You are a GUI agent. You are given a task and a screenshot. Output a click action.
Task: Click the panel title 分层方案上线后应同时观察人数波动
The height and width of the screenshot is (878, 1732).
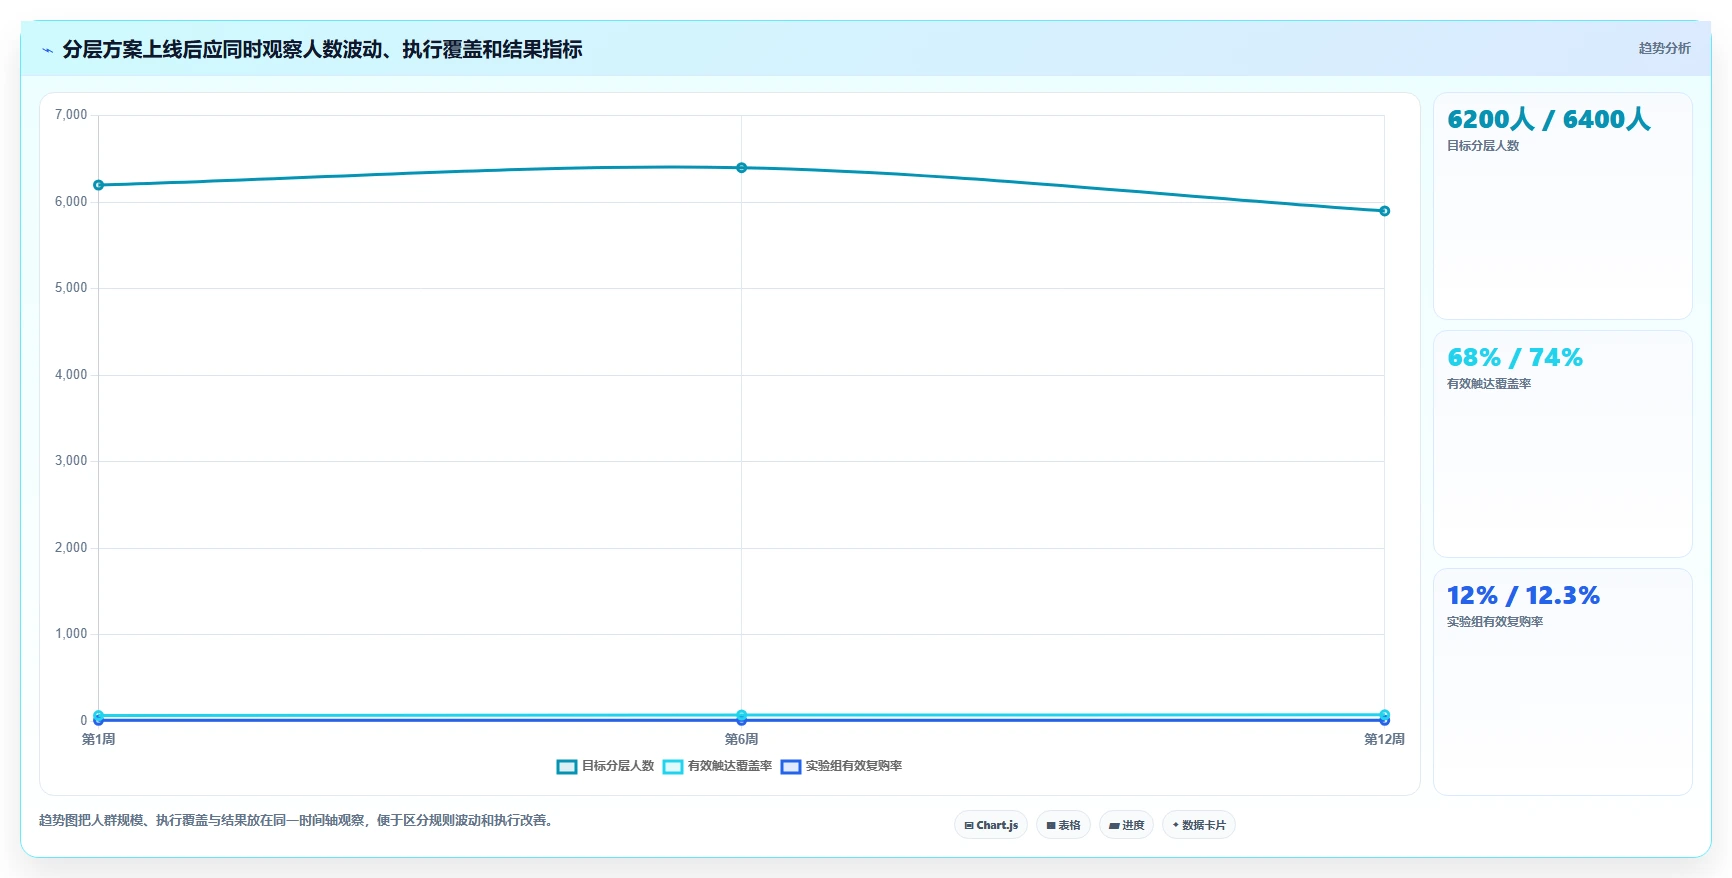point(322,49)
